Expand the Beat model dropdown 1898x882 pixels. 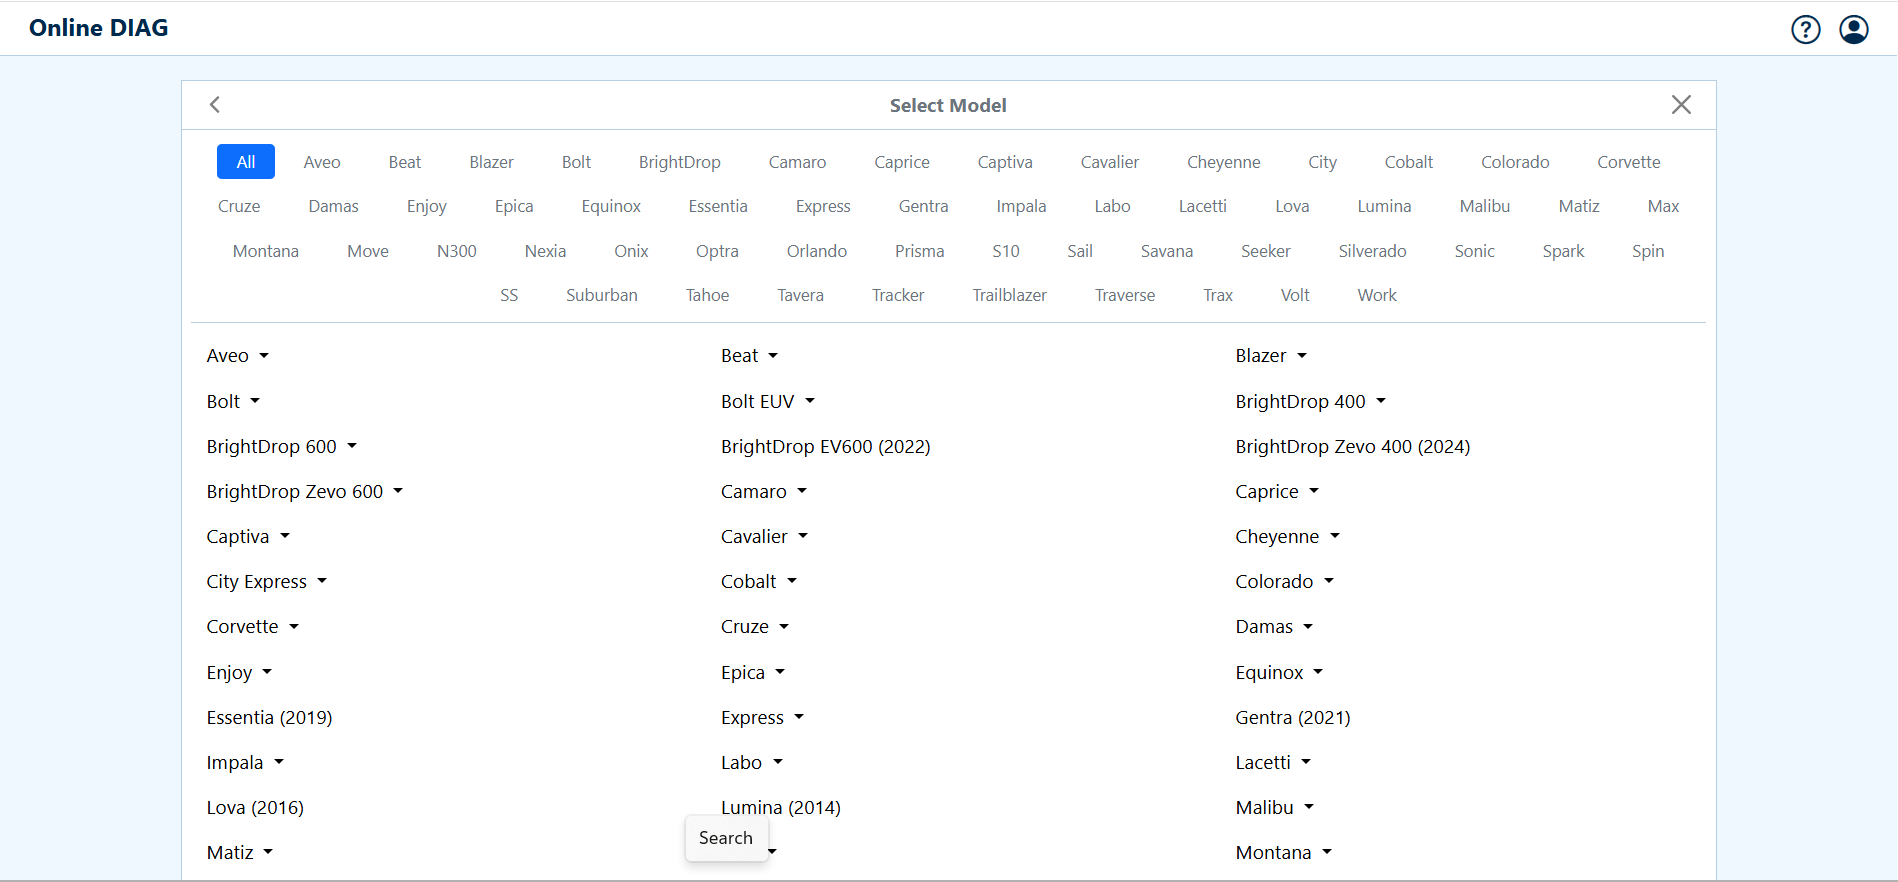750,356
